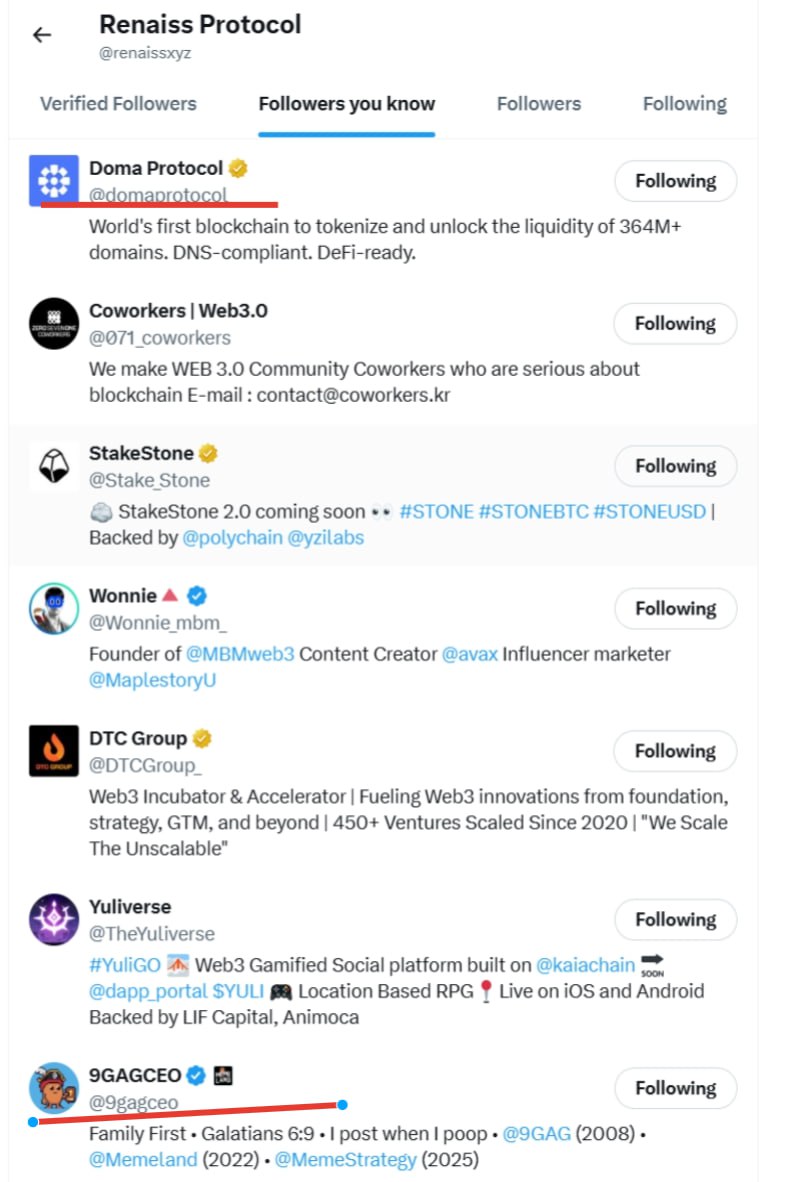Open StakeStone's logo avatar

click(54, 466)
